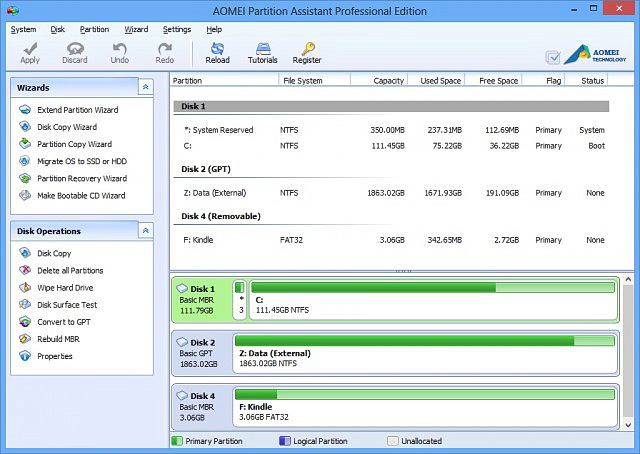Click the Rebuild MBR icon
The width and height of the screenshot is (640, 454).
click(x=25, y=338)
